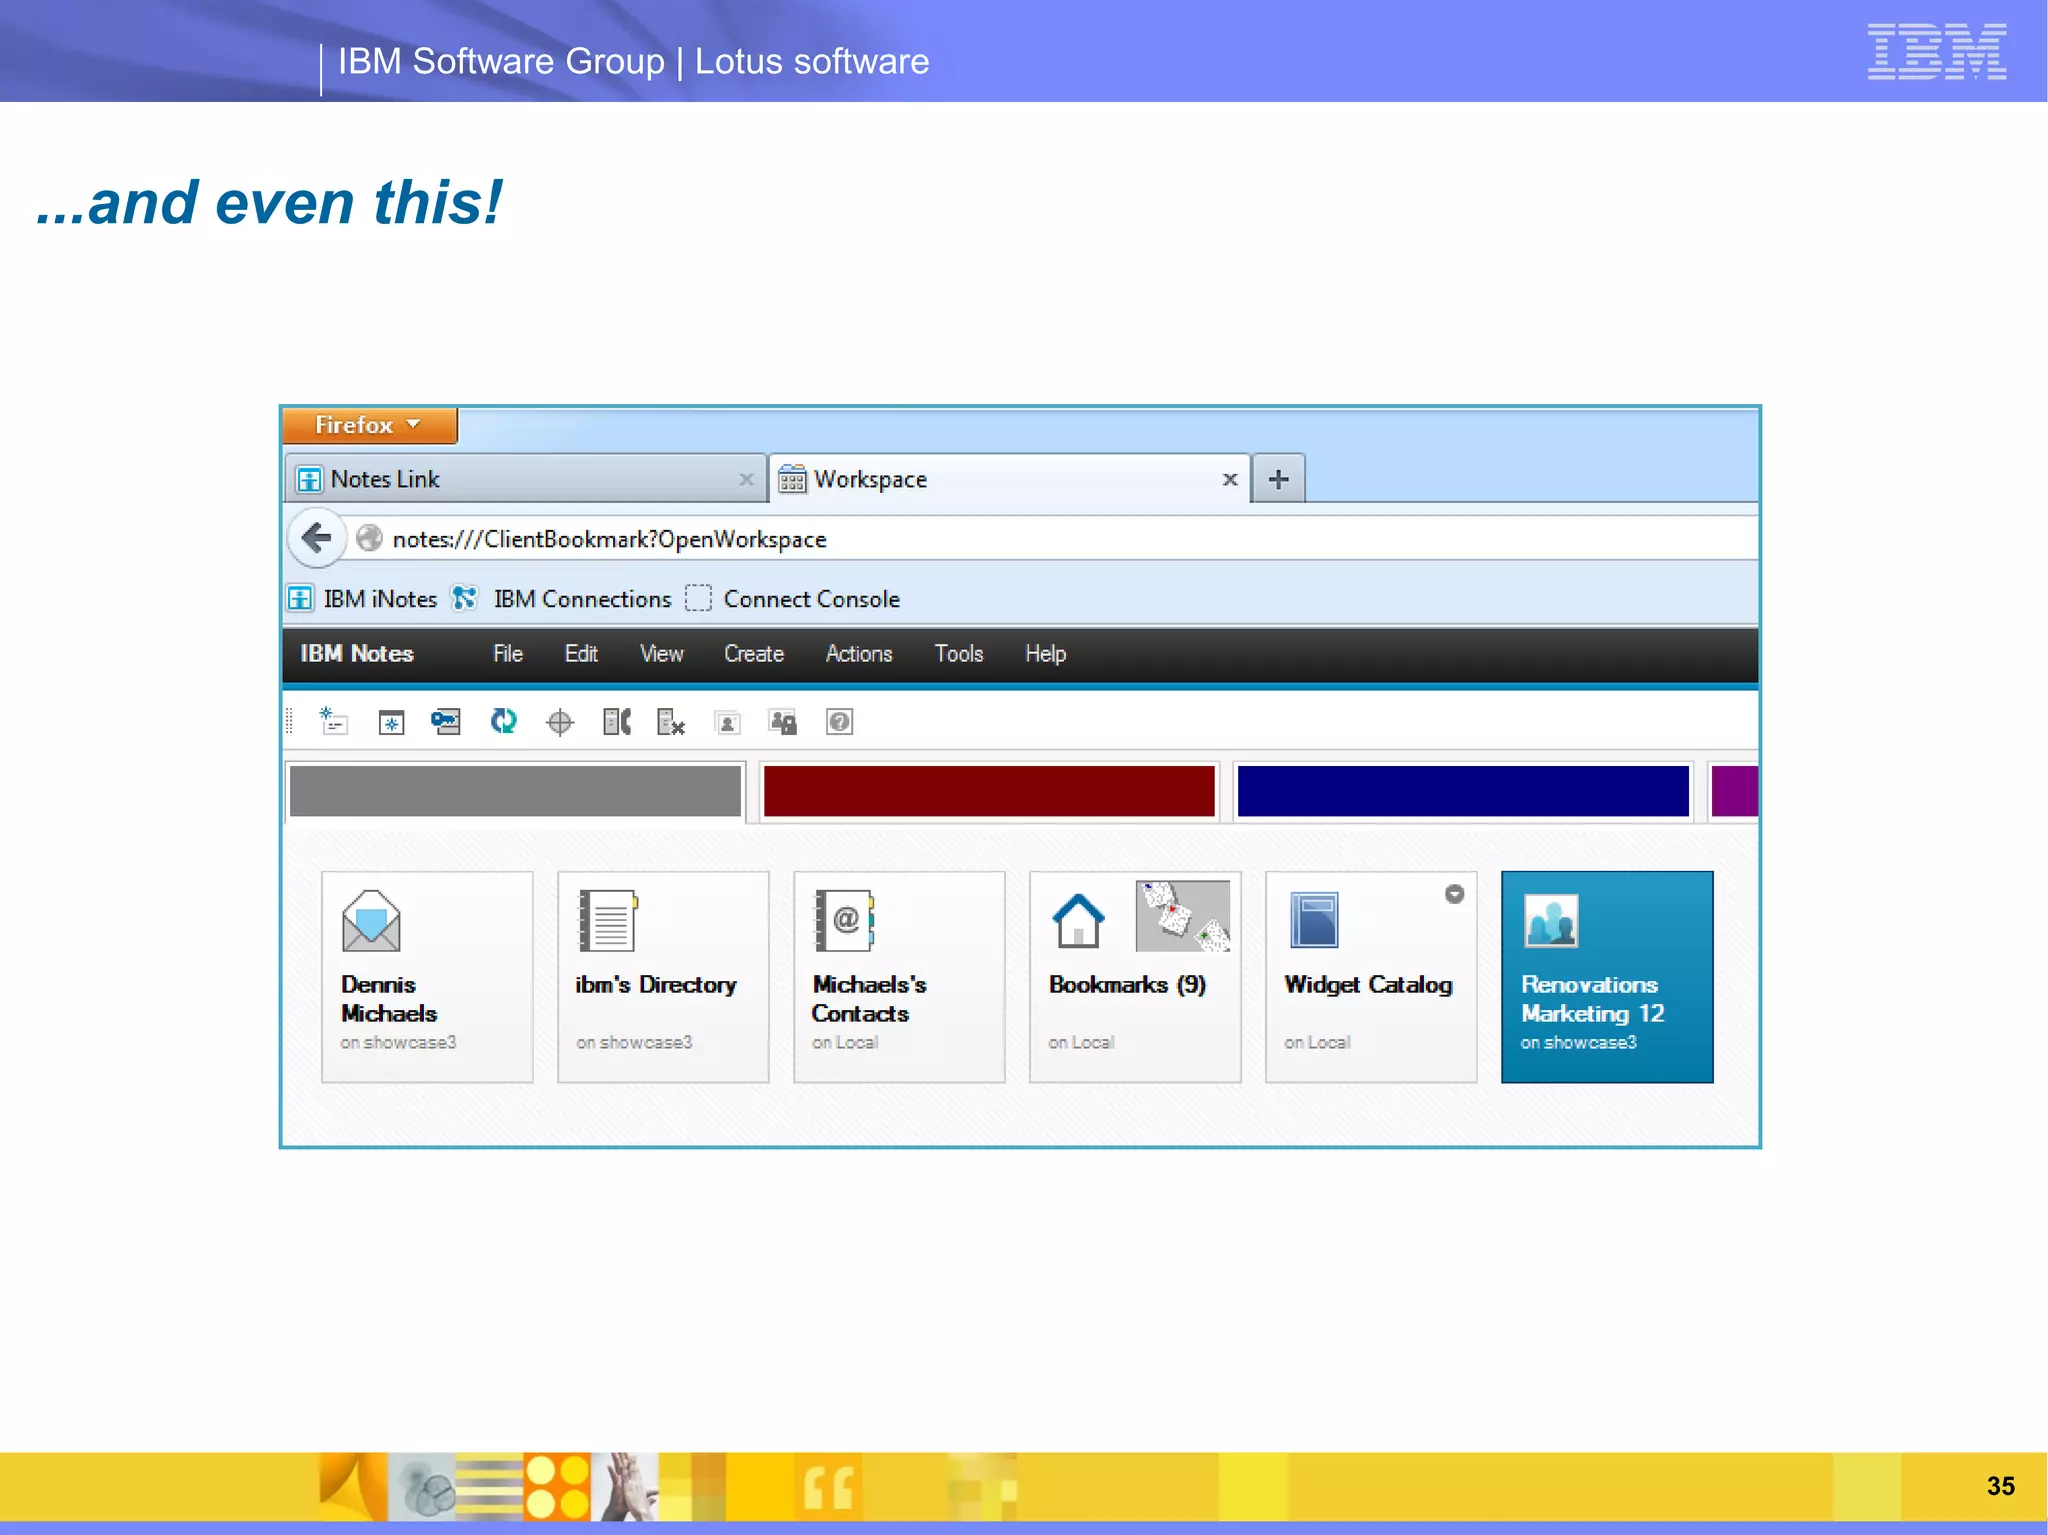Select the gray workspace page tab

pyautogui.click(x=515, y=791)
